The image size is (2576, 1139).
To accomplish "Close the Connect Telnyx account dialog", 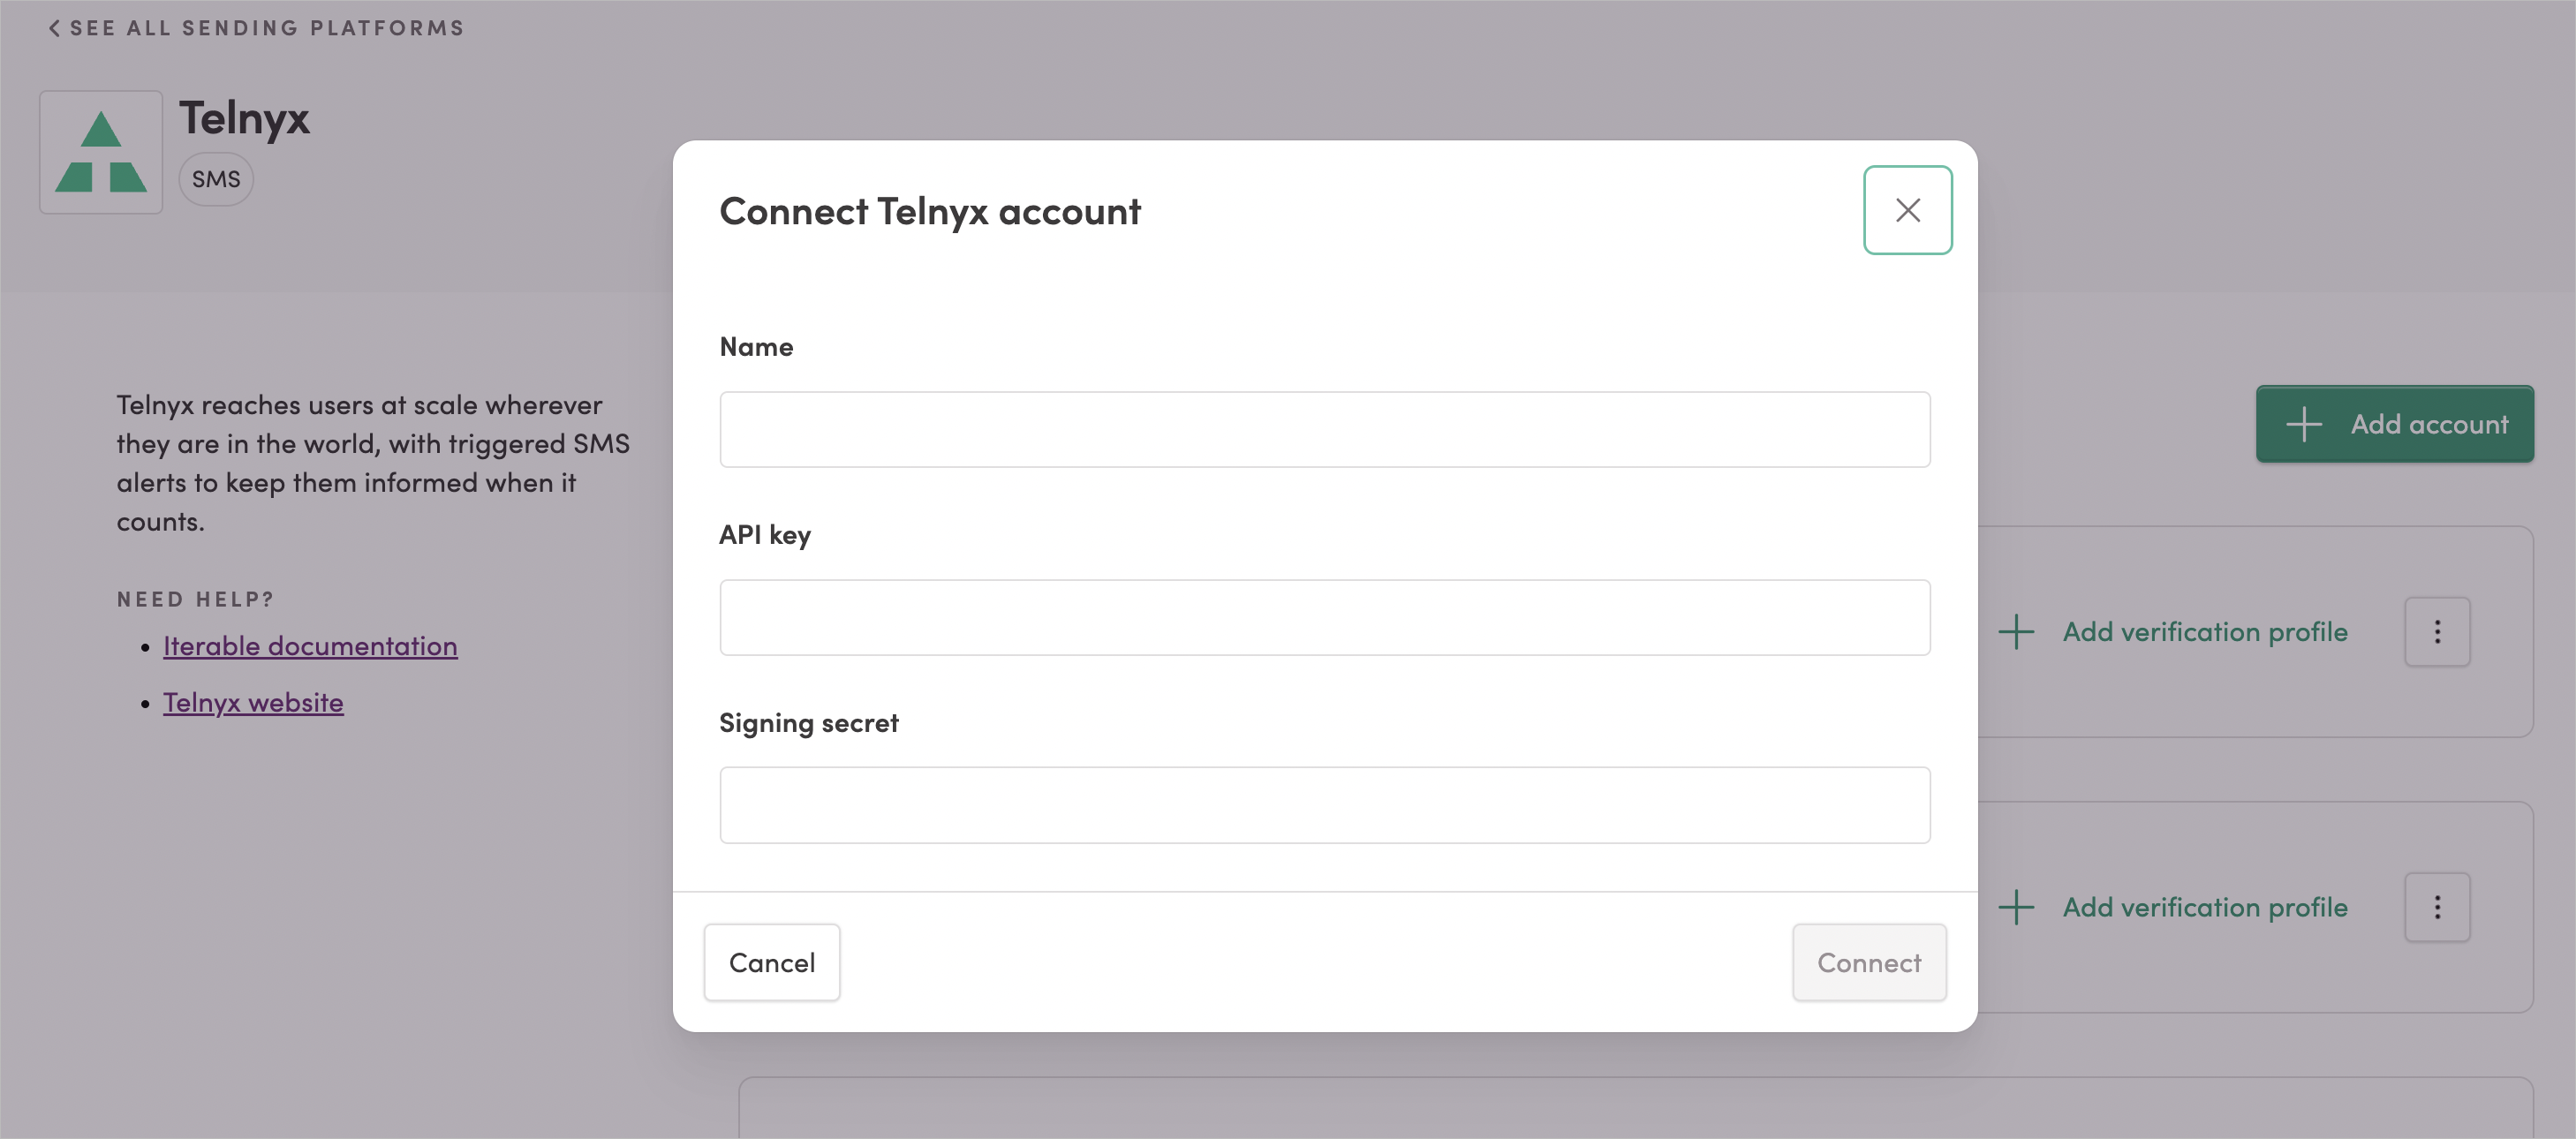I will [1907, 210].
